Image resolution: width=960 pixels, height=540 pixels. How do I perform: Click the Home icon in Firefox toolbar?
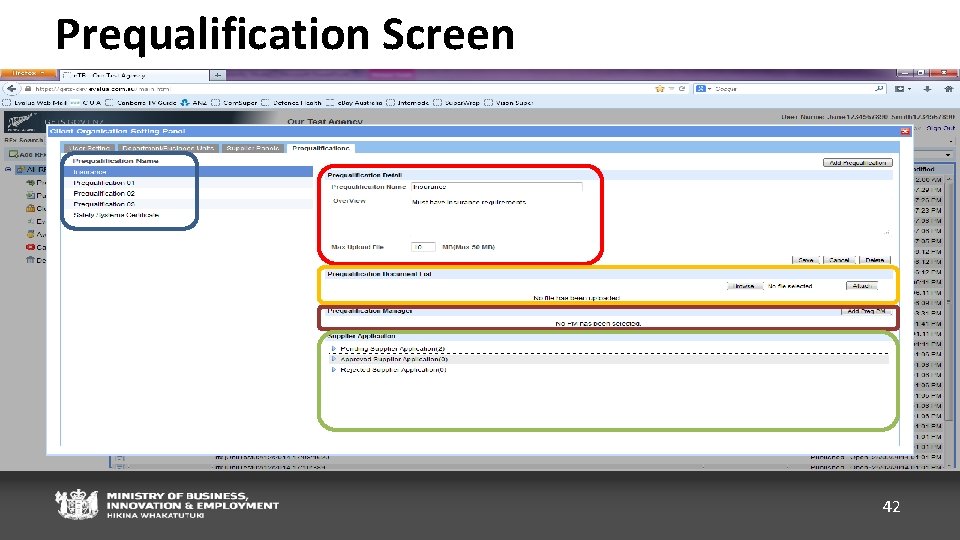(x=948, y=89)
